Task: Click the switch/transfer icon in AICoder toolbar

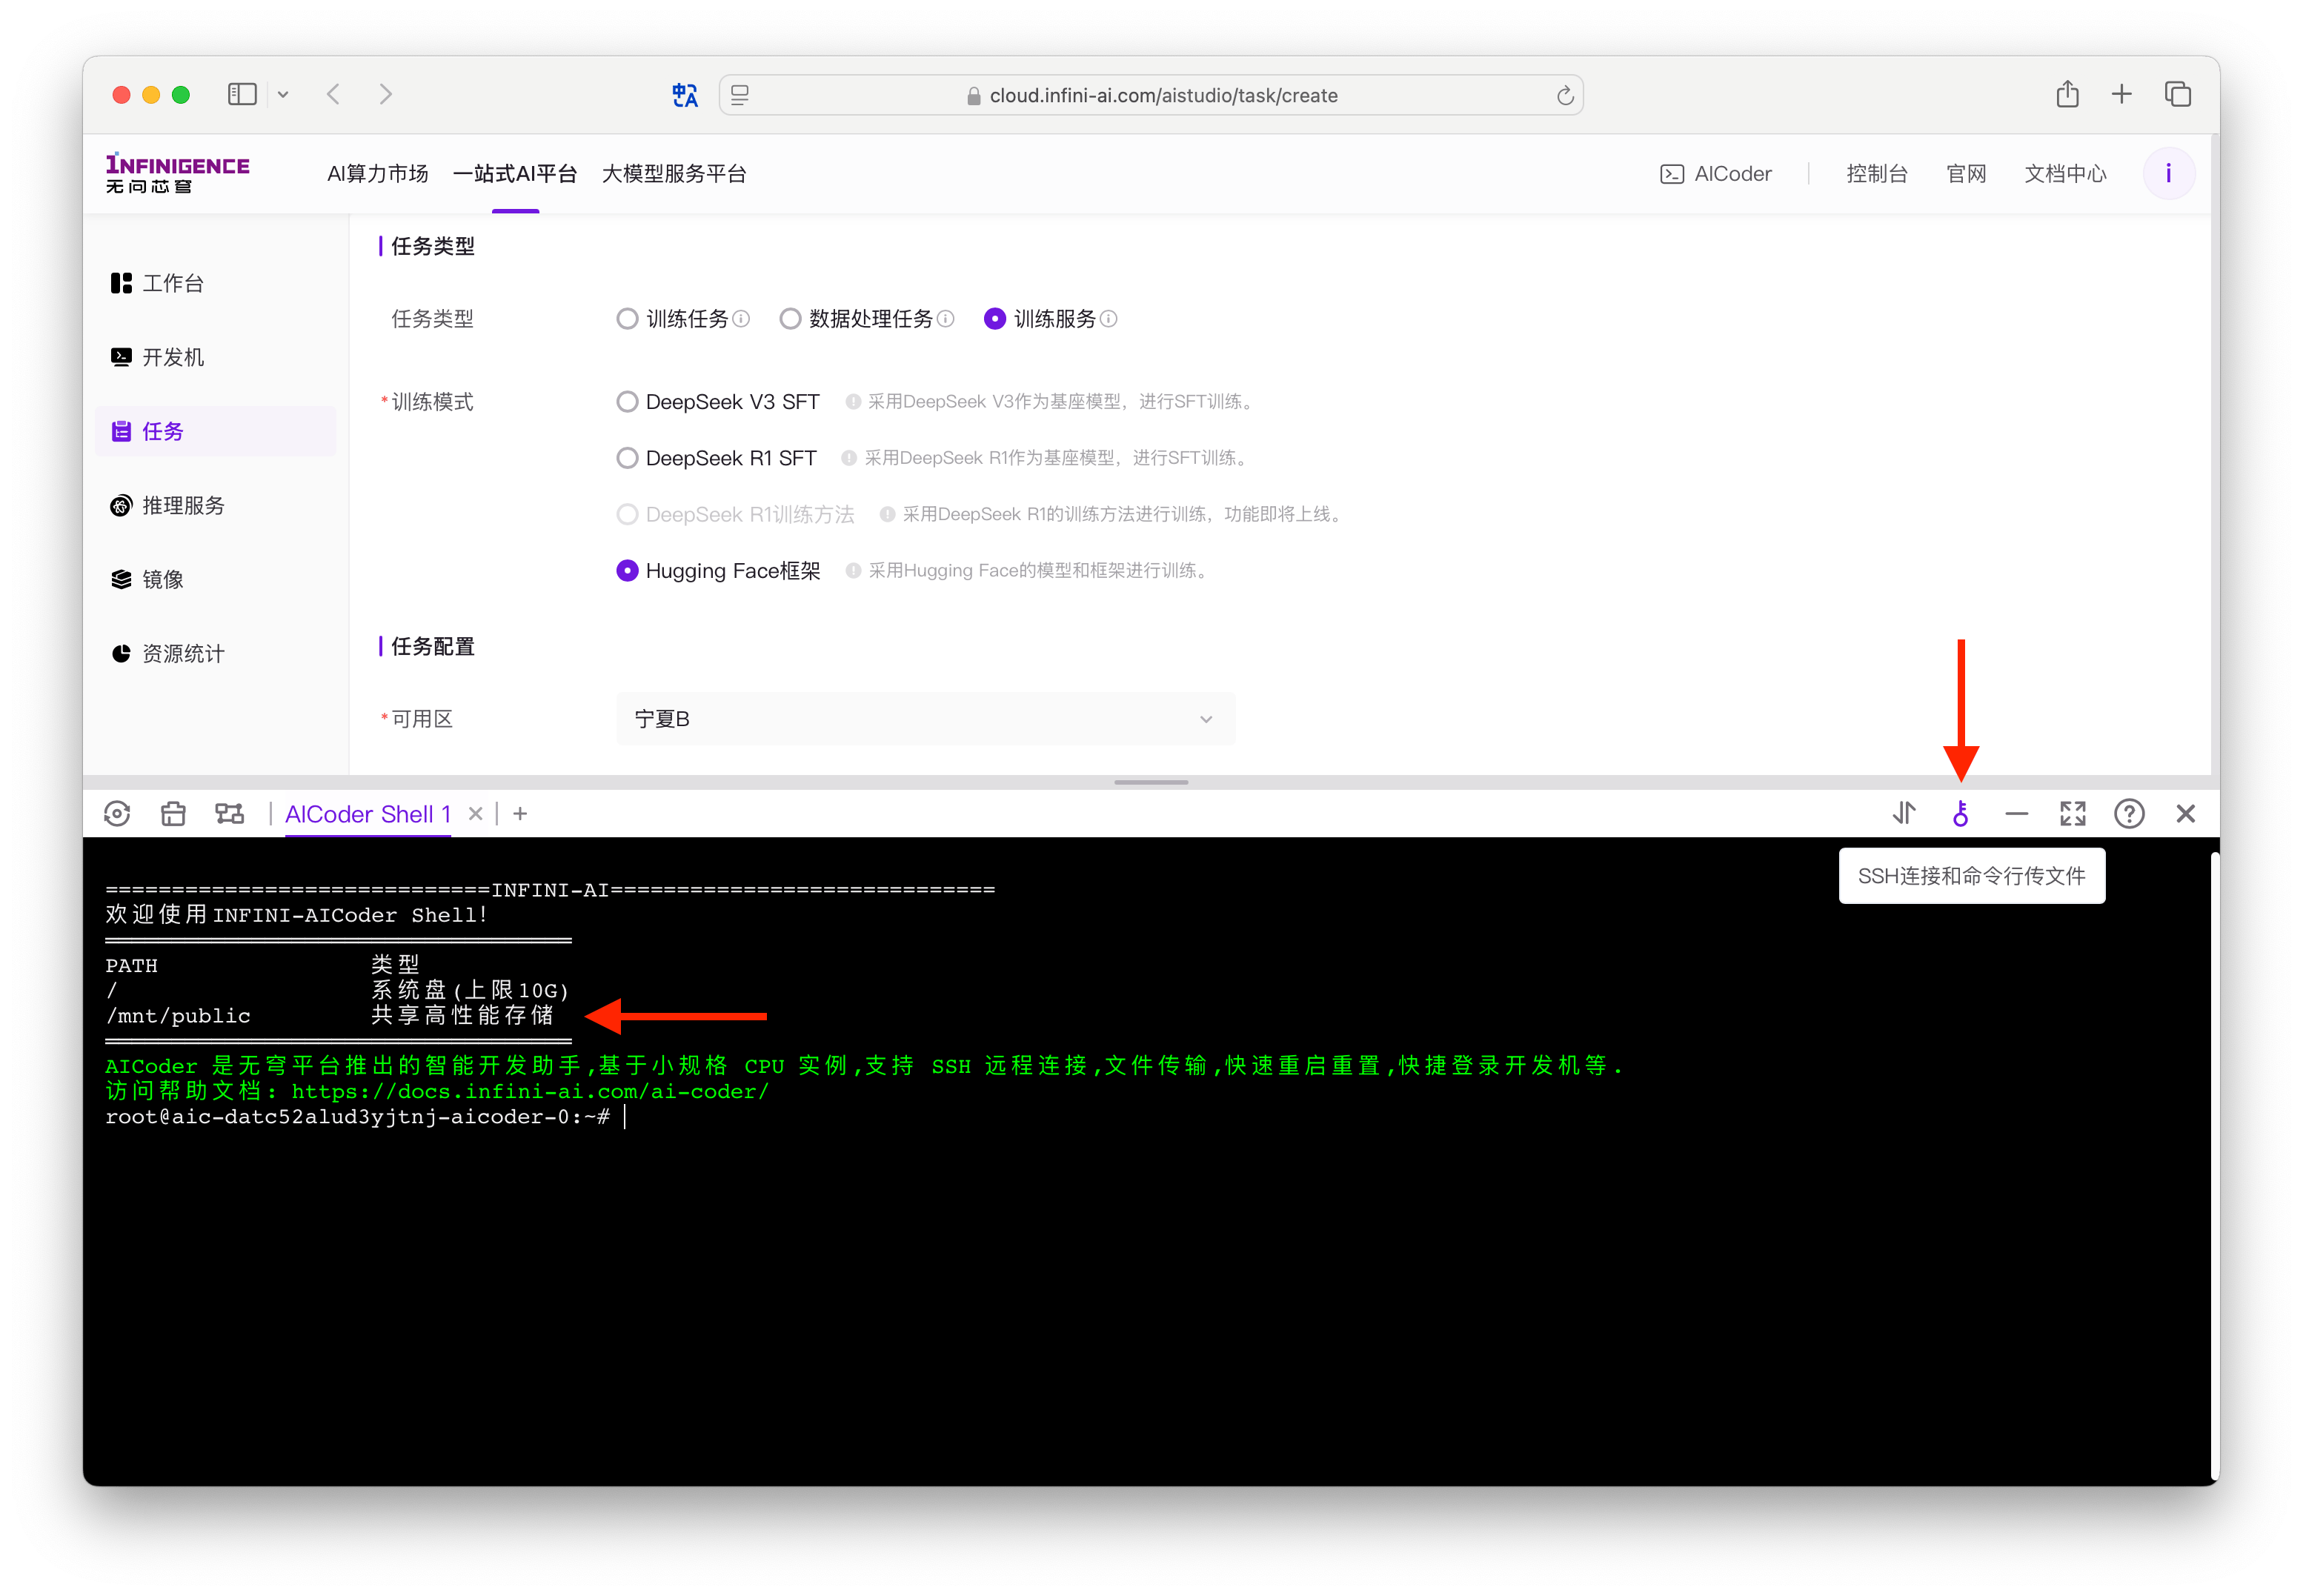Action: pyautogui.click(x=229, y=814)
